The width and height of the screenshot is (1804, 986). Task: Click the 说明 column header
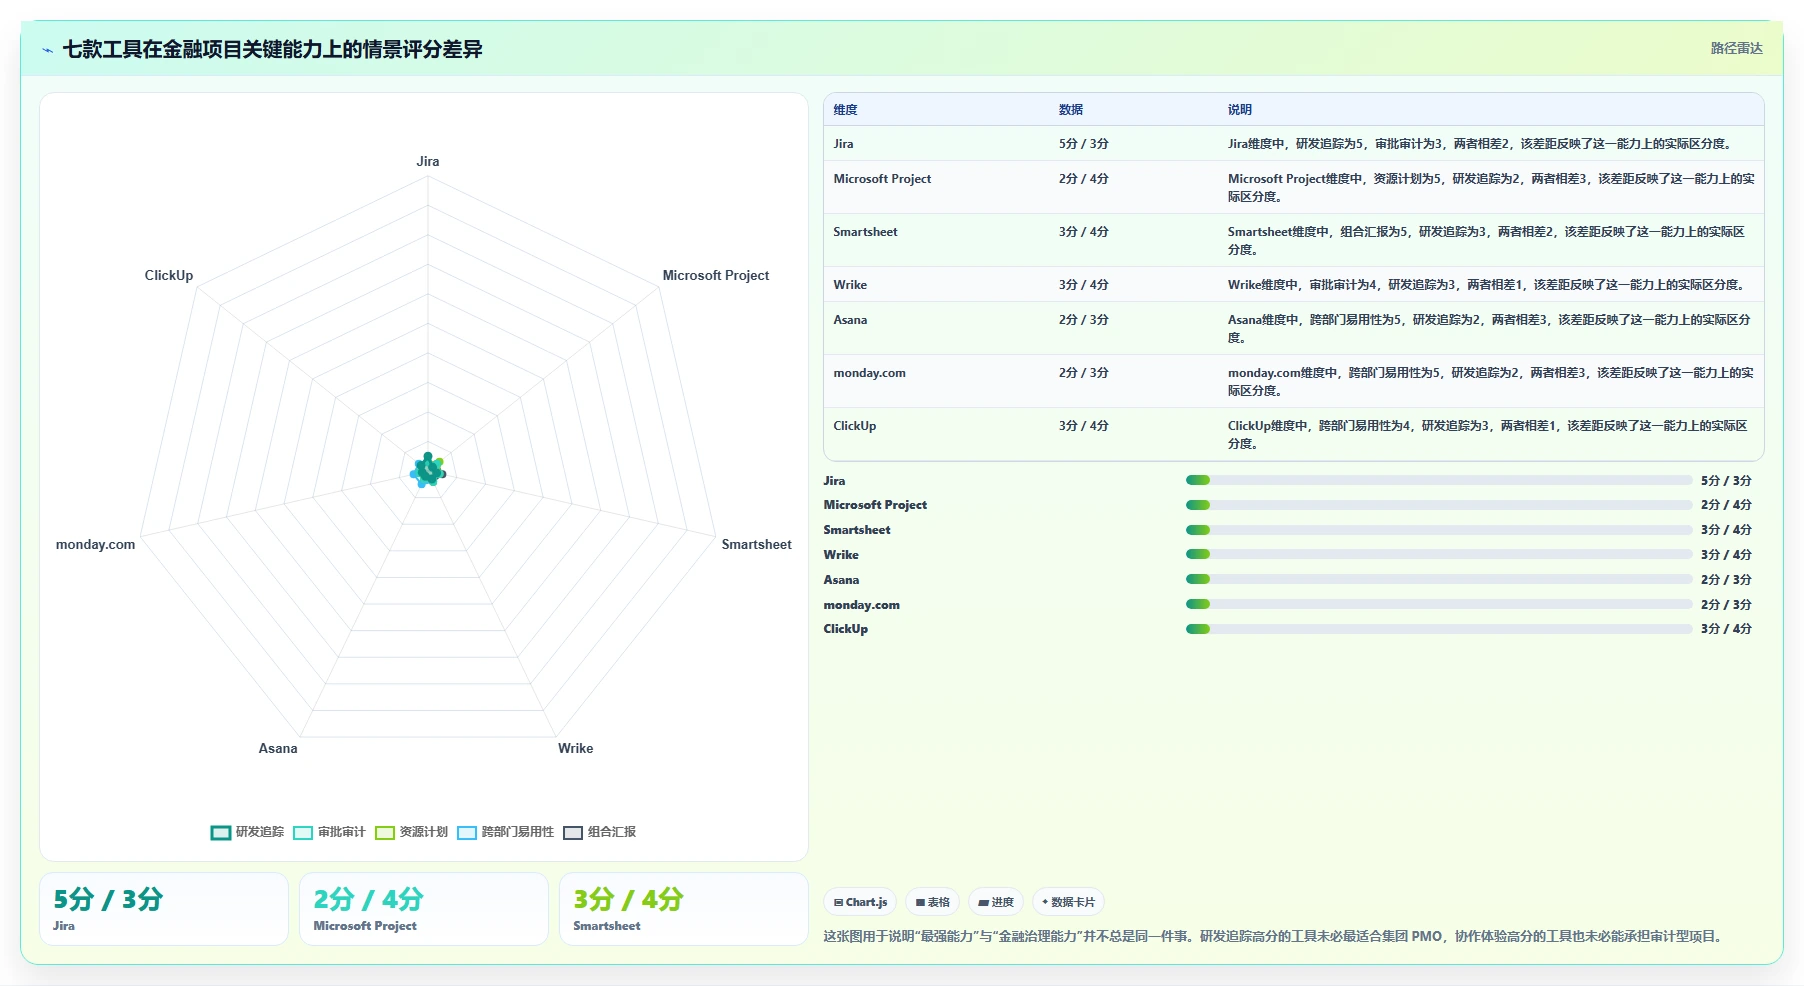[1240, 110]
